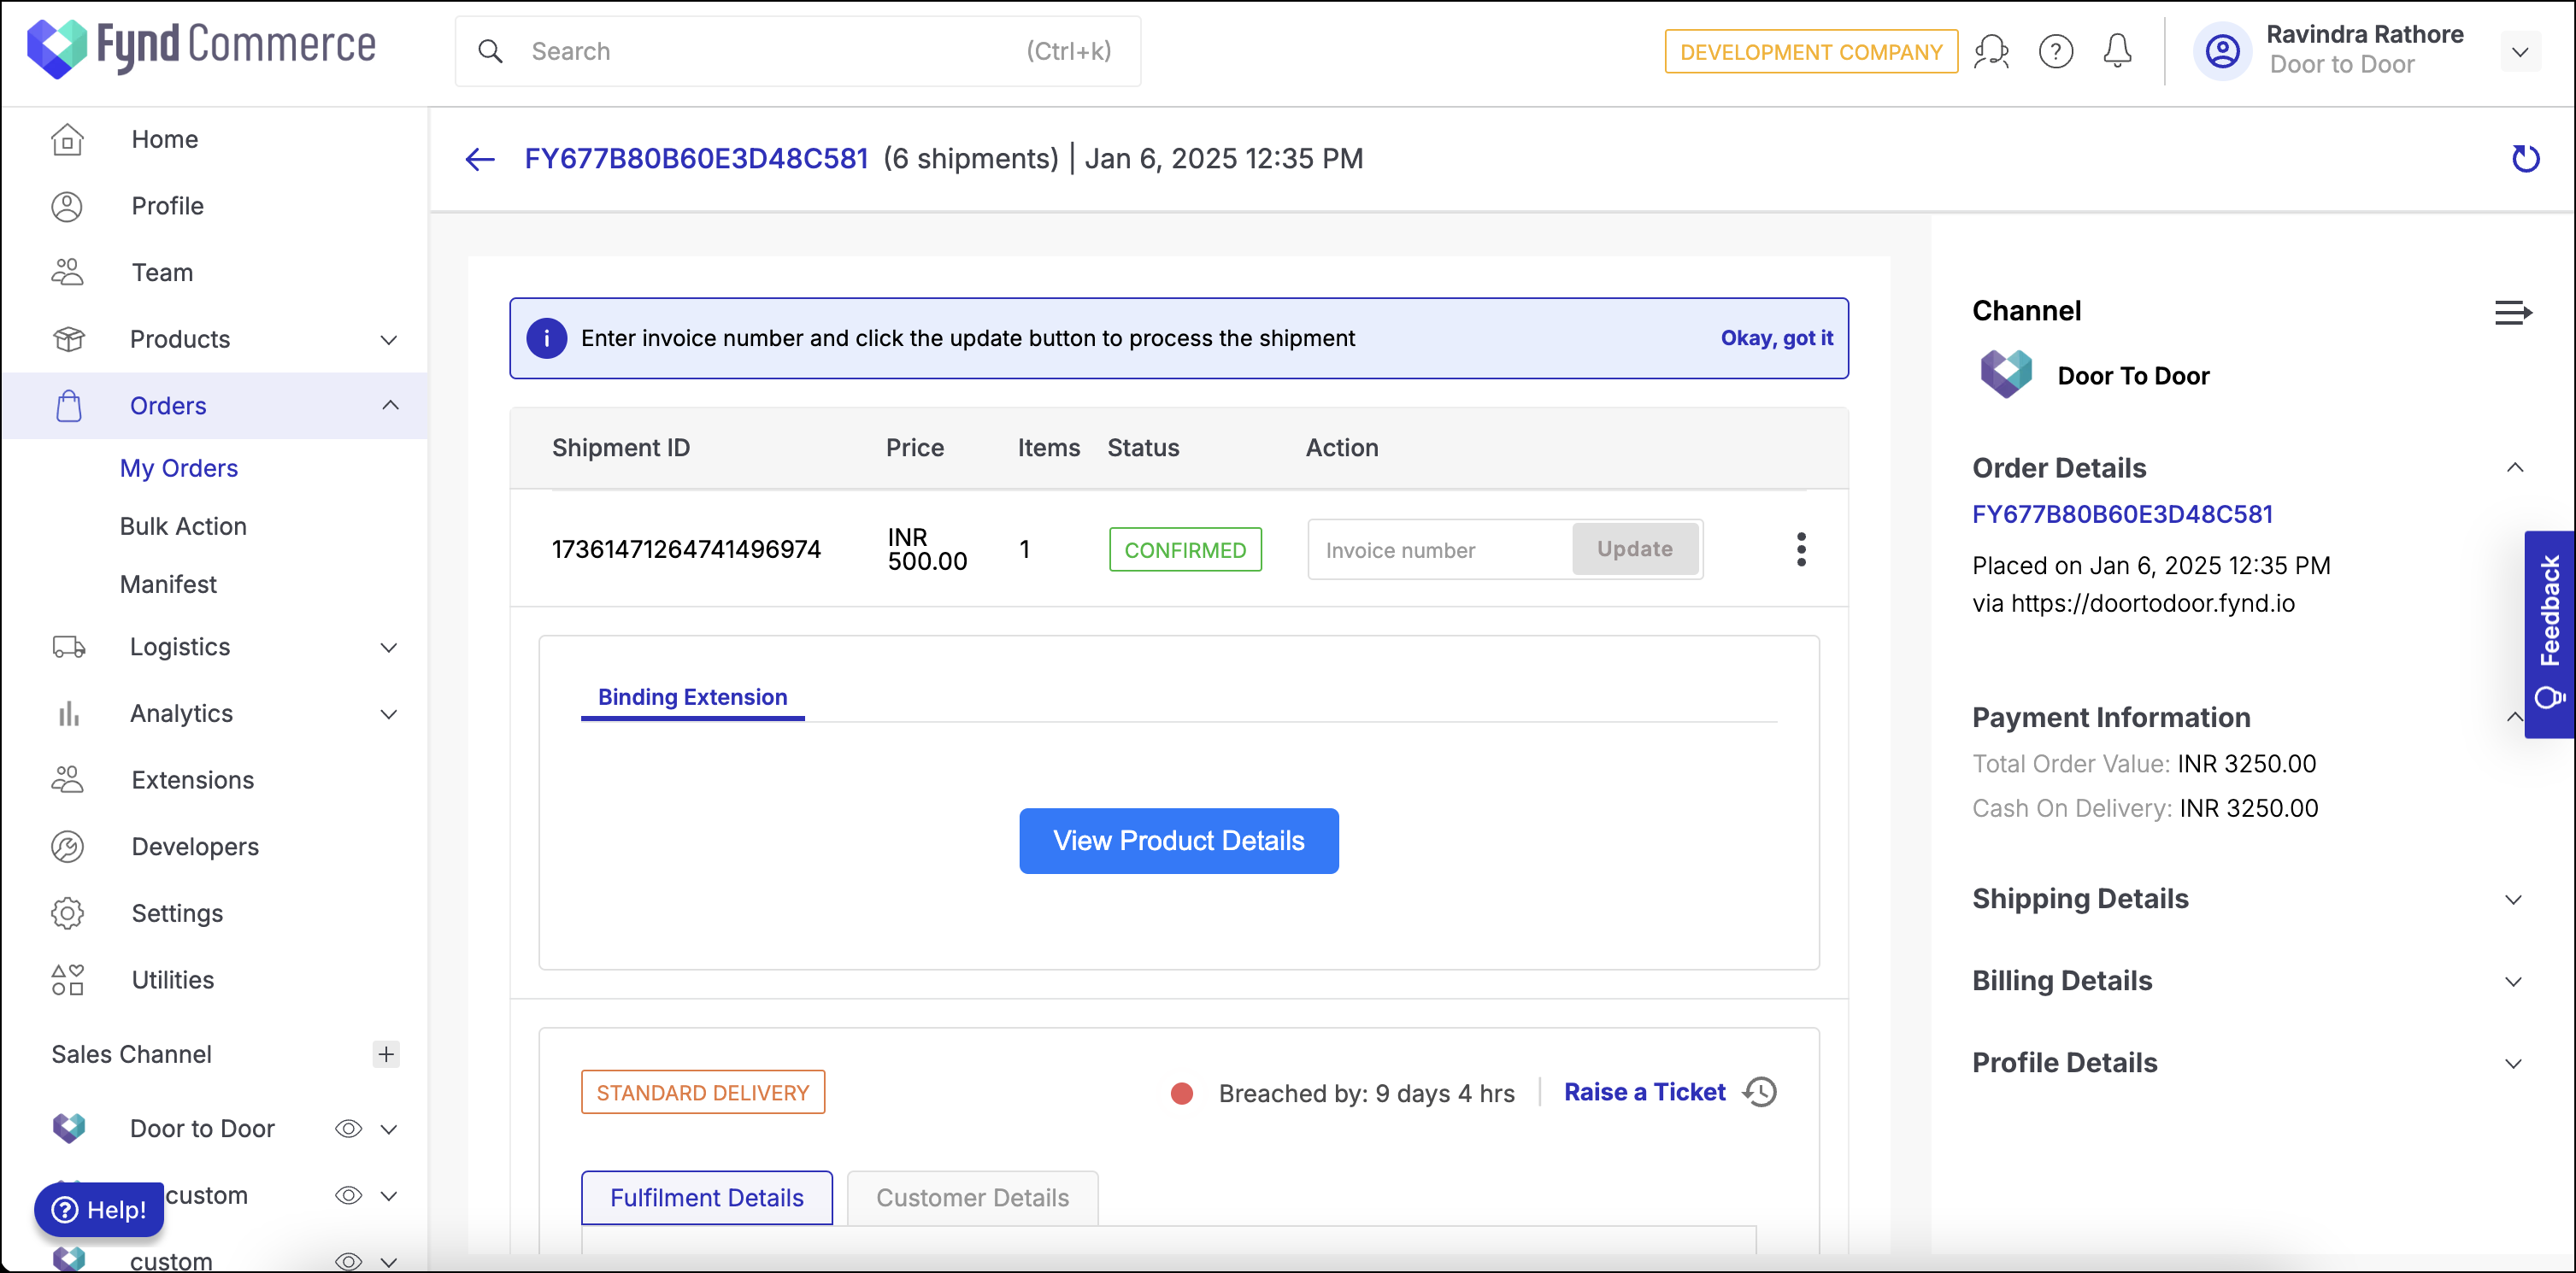The image size is (2576, 1273).
Task: Click Analytics in the sidebar
Action: (x=181, y=713)
